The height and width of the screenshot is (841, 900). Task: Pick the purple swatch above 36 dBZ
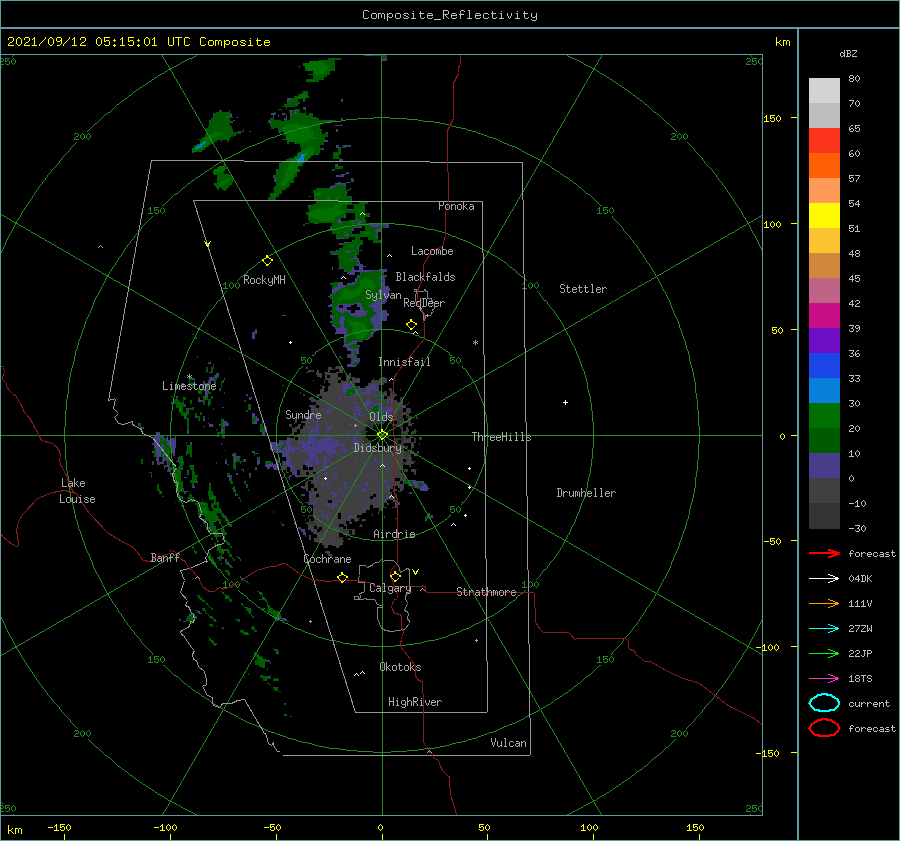point(824,340)
